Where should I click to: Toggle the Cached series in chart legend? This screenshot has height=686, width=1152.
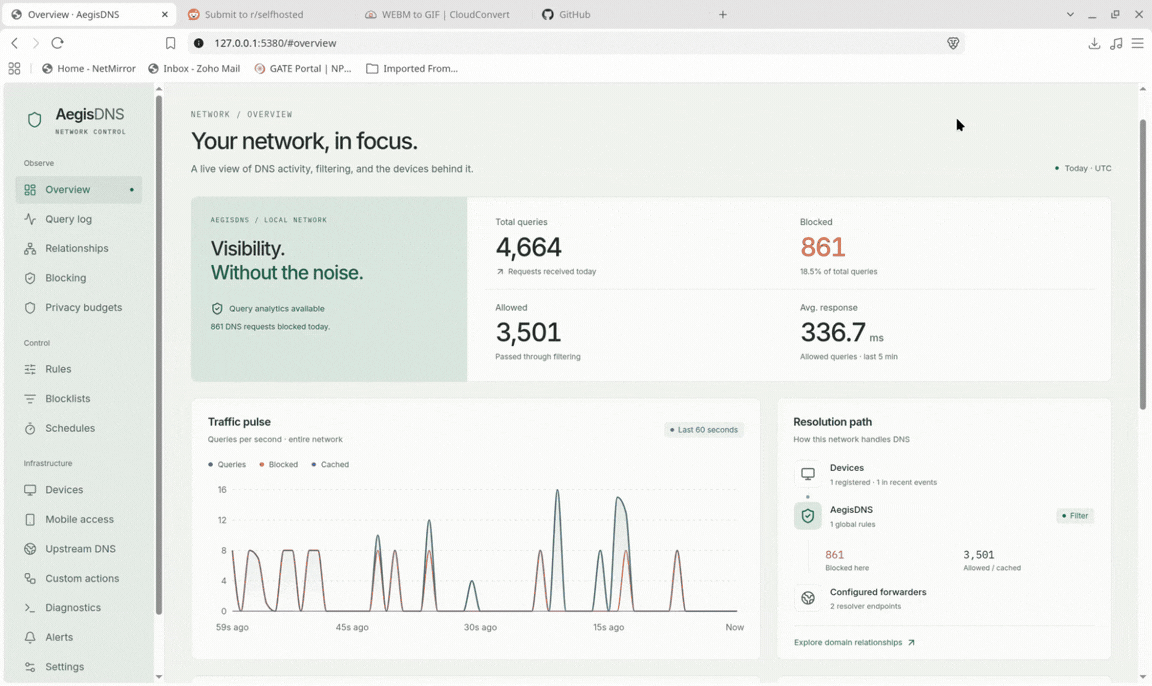[x=330, y=464]
